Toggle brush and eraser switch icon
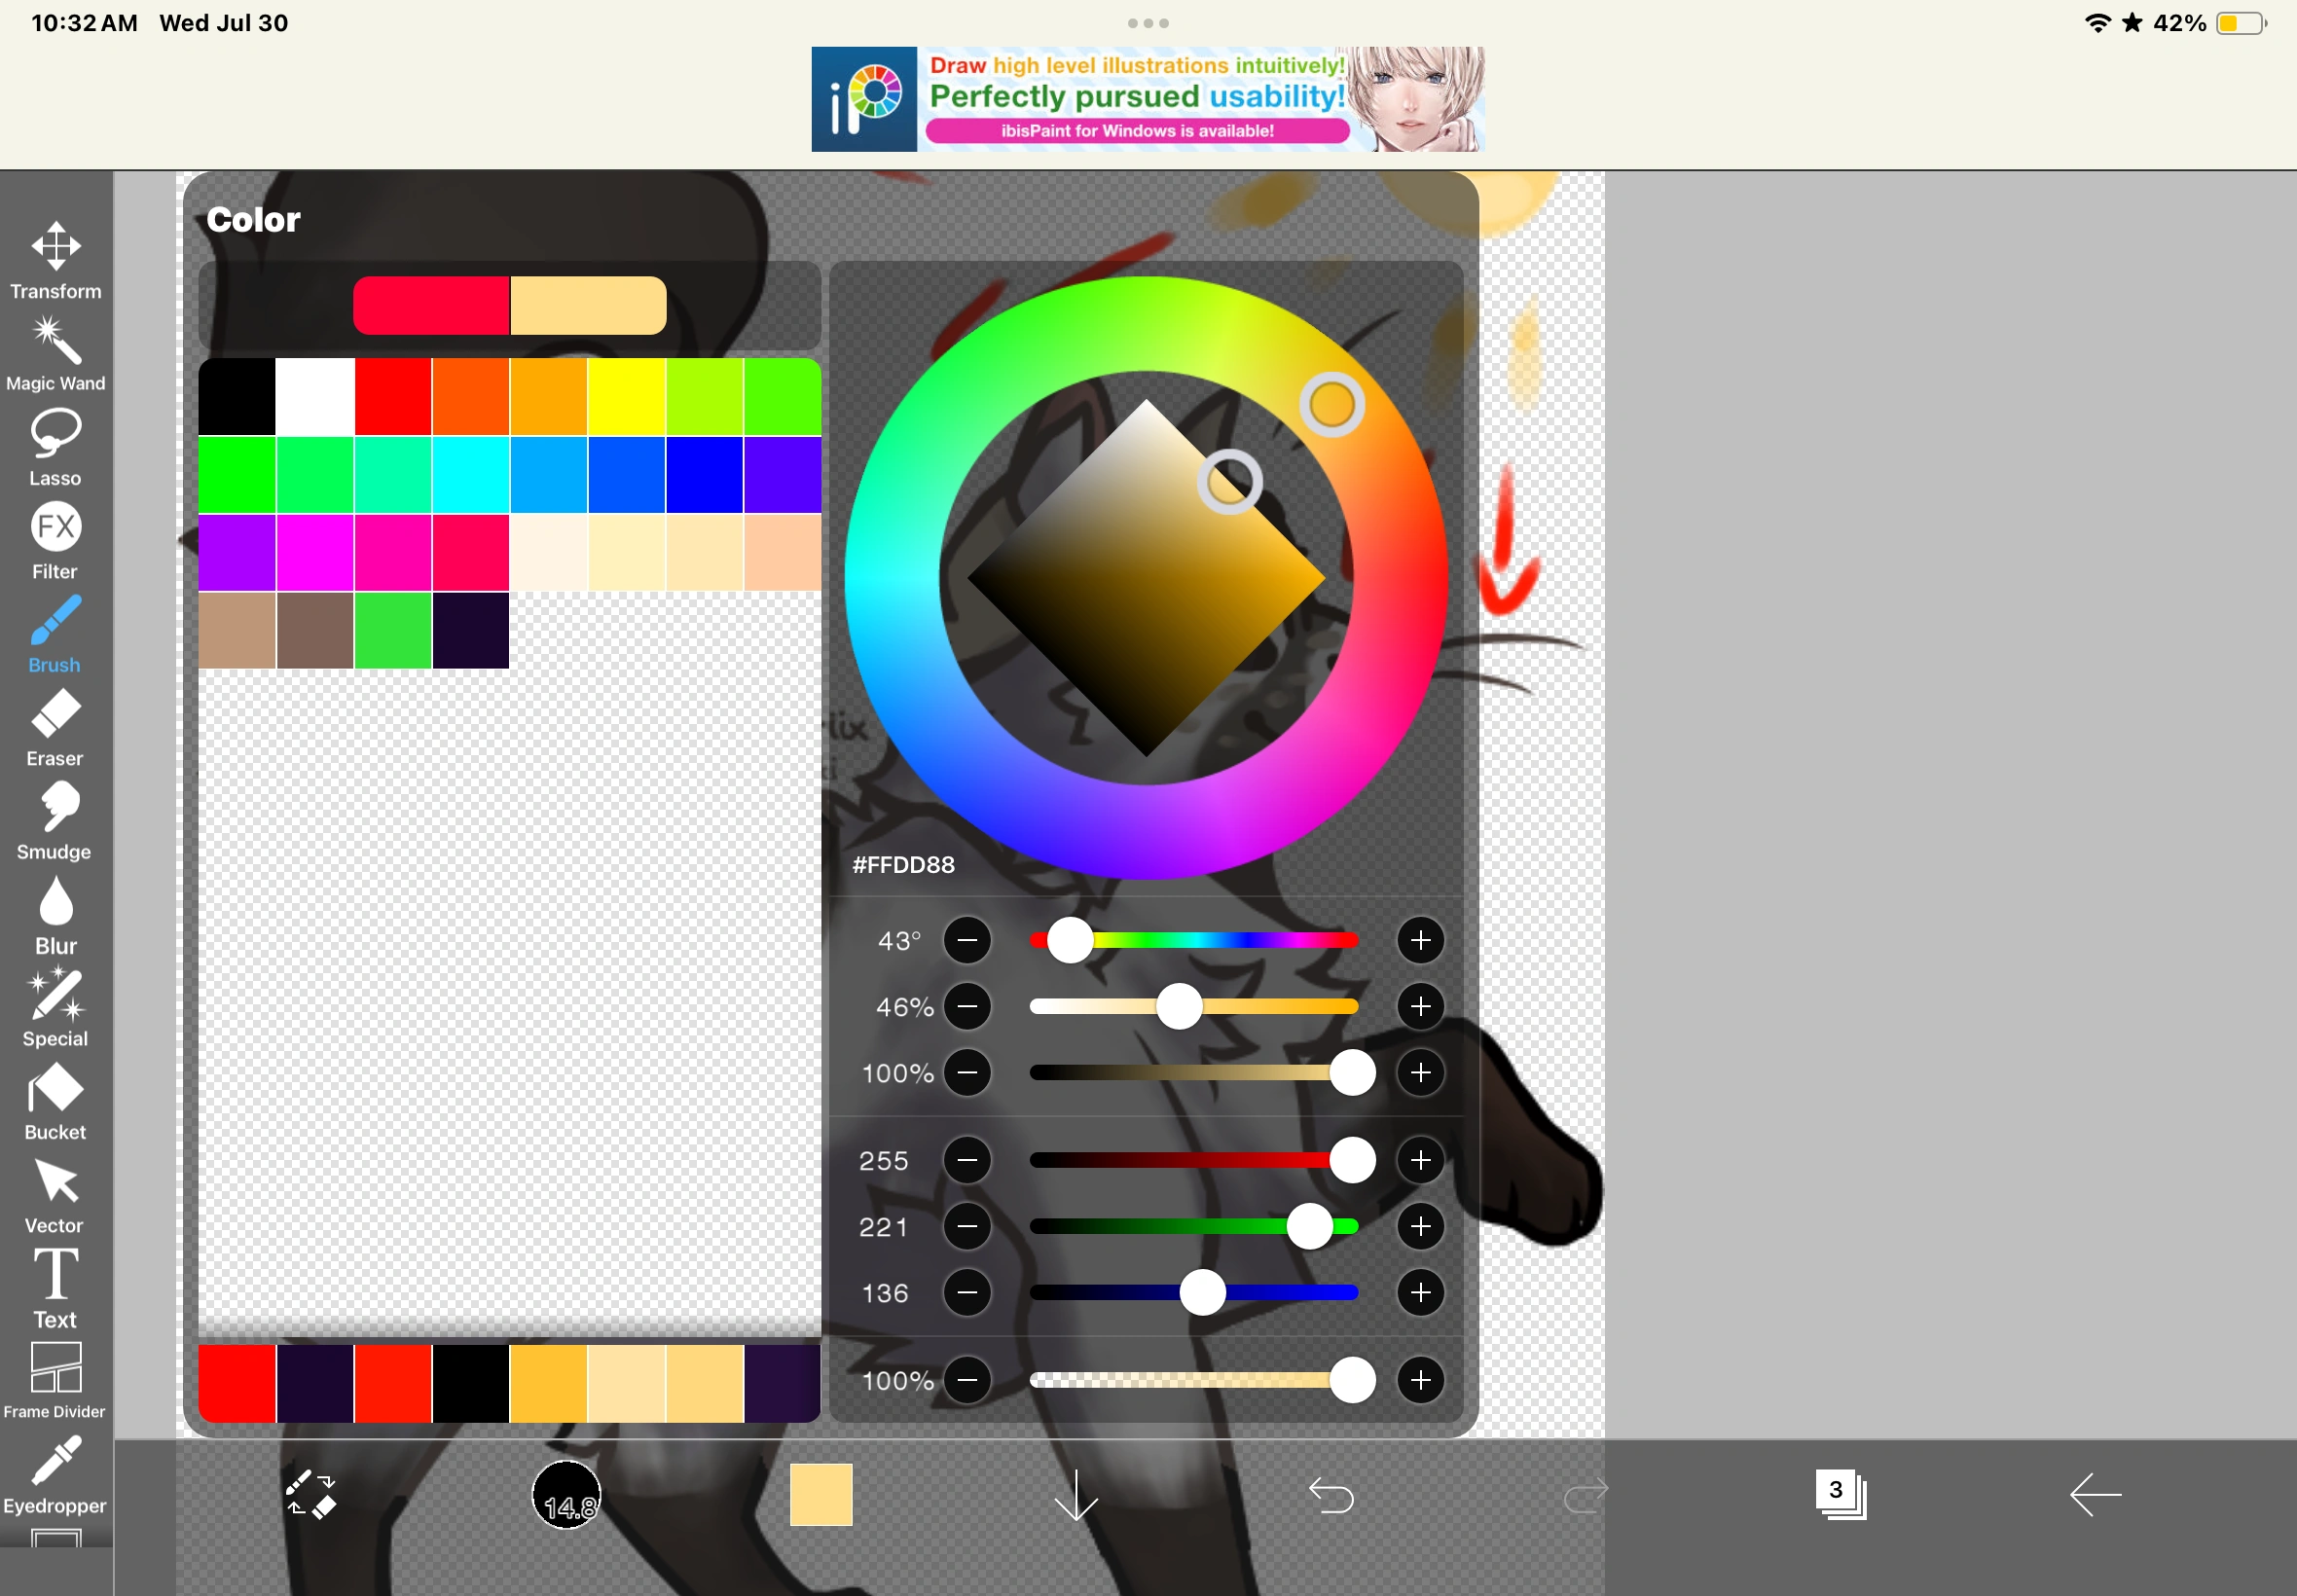Image resolution: width=2297 pixels, height=1596 pixels. click(311, 1495)
